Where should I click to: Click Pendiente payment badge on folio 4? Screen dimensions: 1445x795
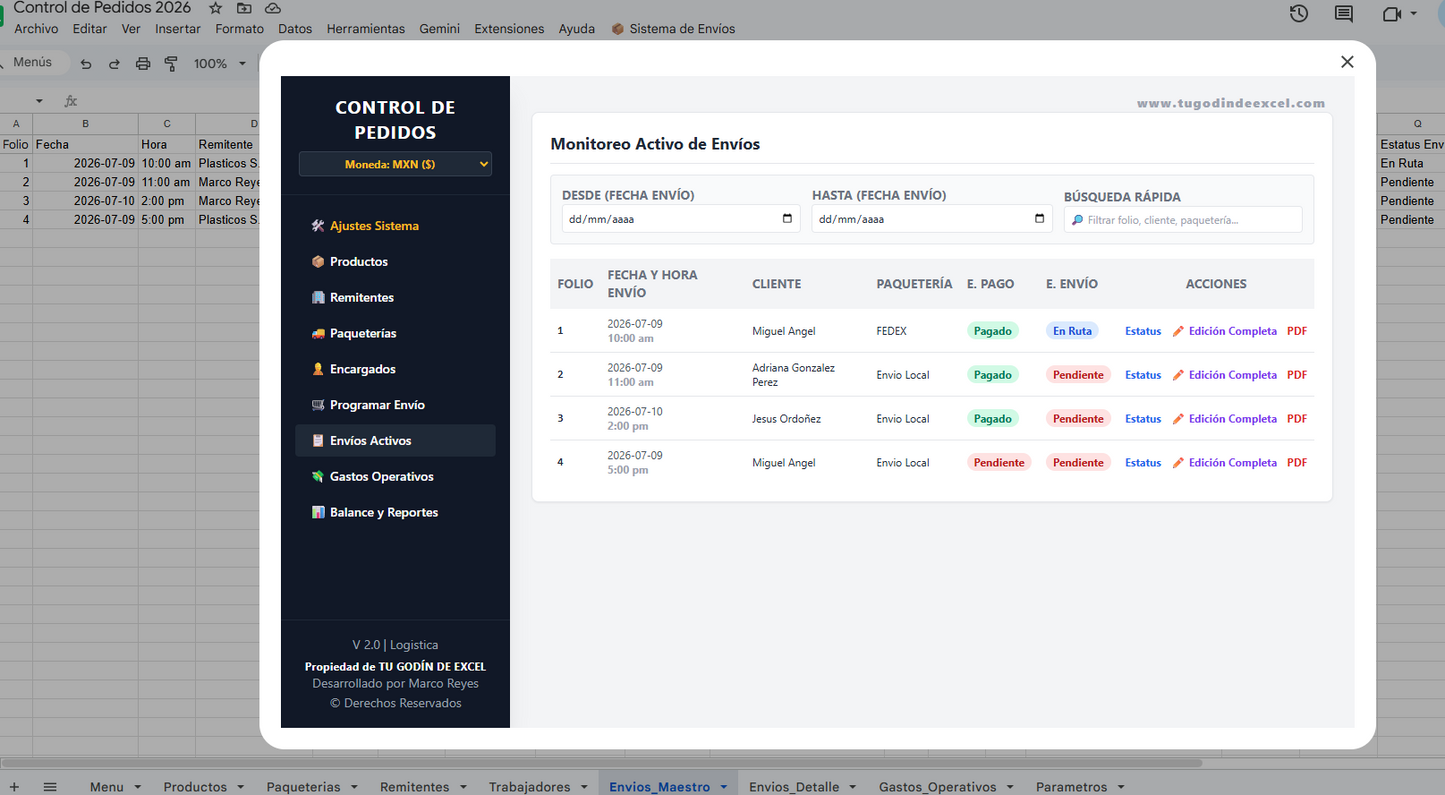coord(999,463)
